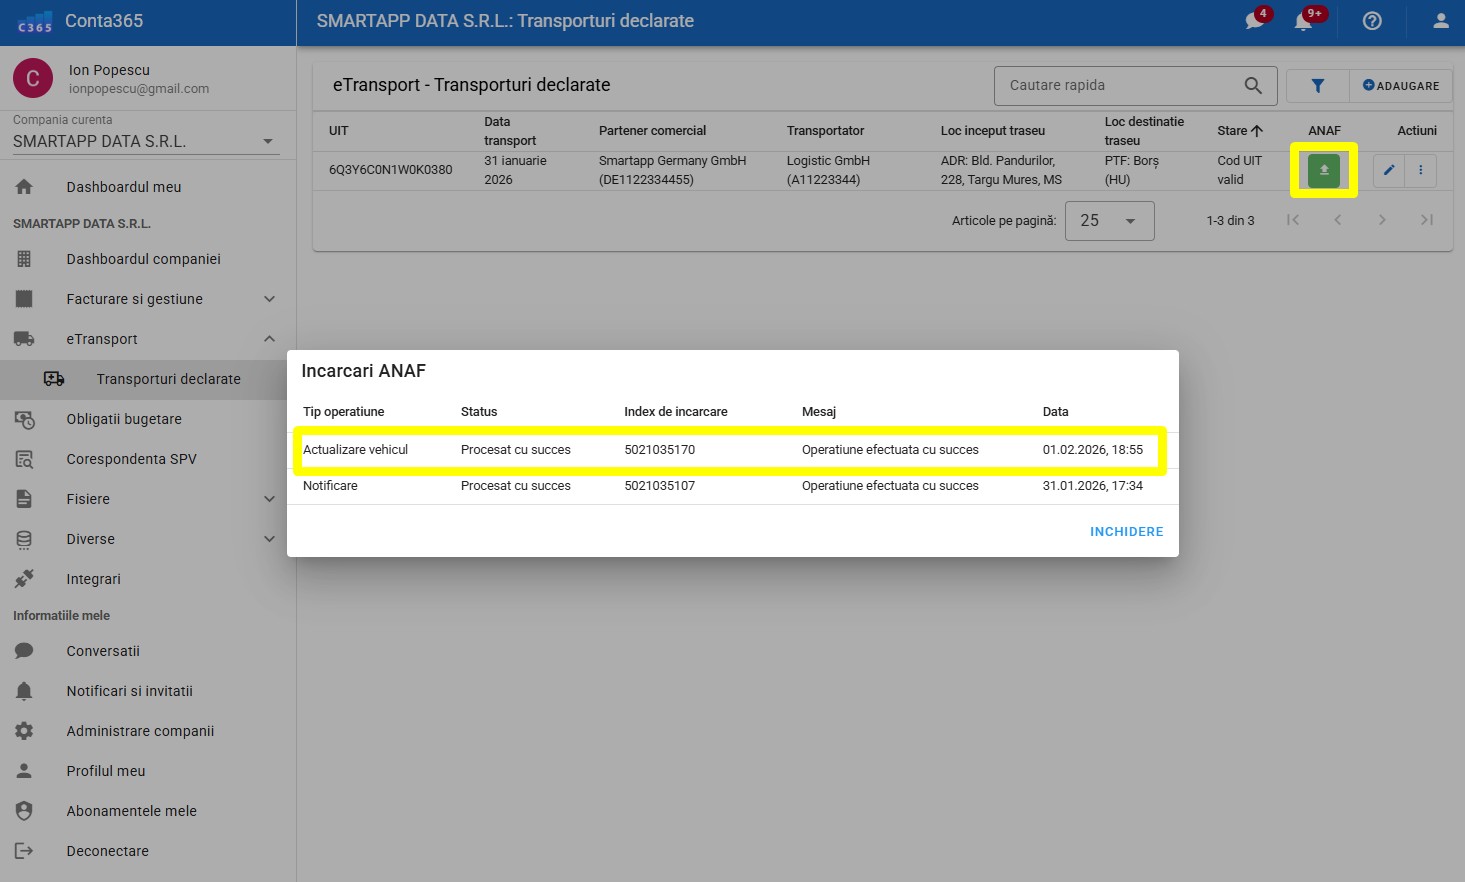Click the ADAUGARE button

[1400, 86]
